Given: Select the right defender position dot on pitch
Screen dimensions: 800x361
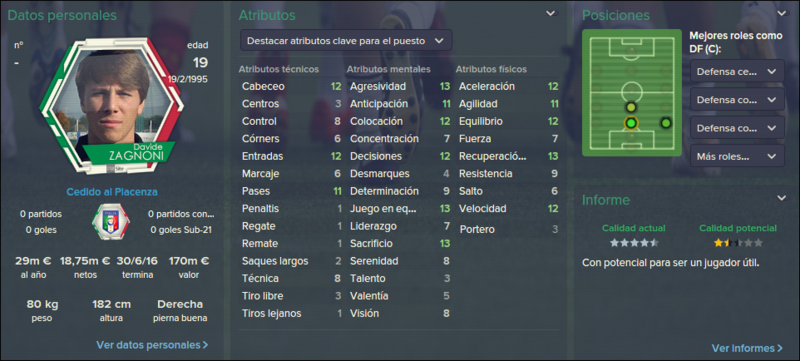Looking at the screenshot, I should click(665, 123).
